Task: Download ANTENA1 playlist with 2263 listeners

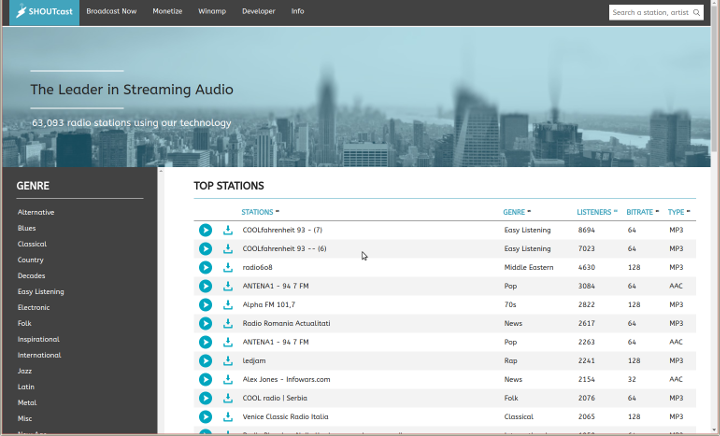Action: click(x=228, y=342)
